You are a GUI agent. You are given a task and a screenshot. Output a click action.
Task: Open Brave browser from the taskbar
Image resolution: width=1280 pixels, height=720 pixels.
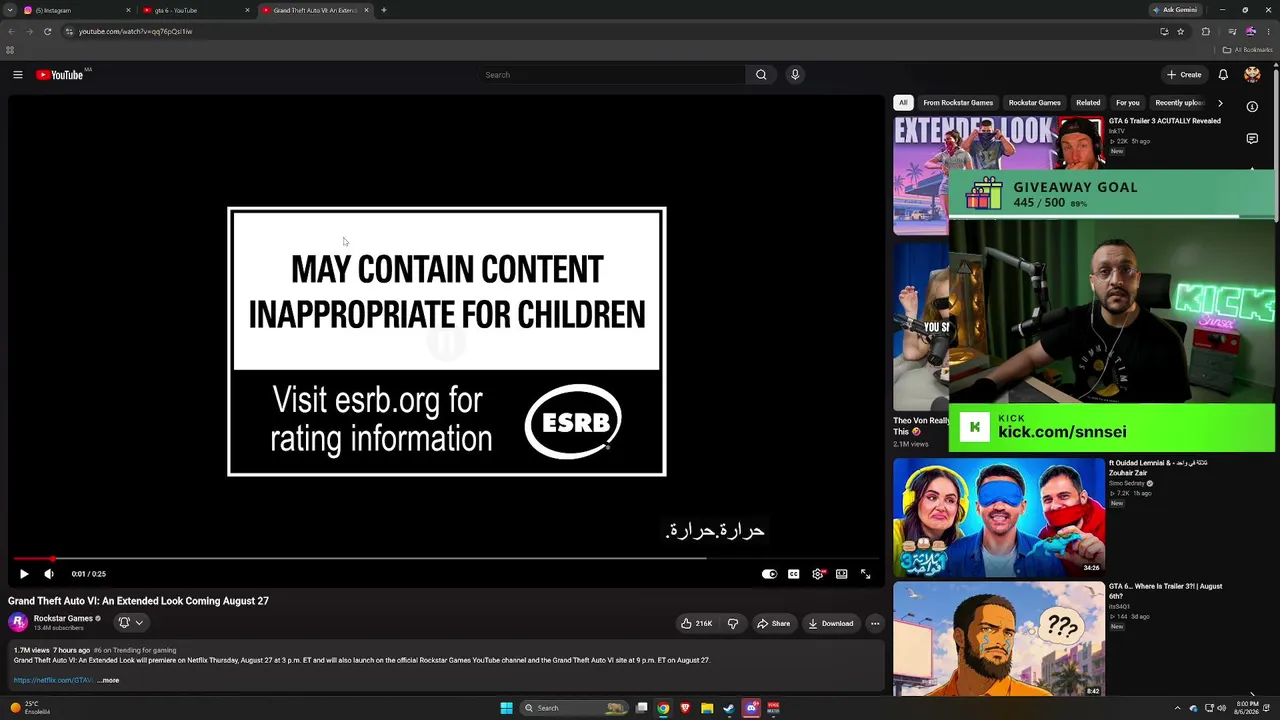(x=685, y=708)
